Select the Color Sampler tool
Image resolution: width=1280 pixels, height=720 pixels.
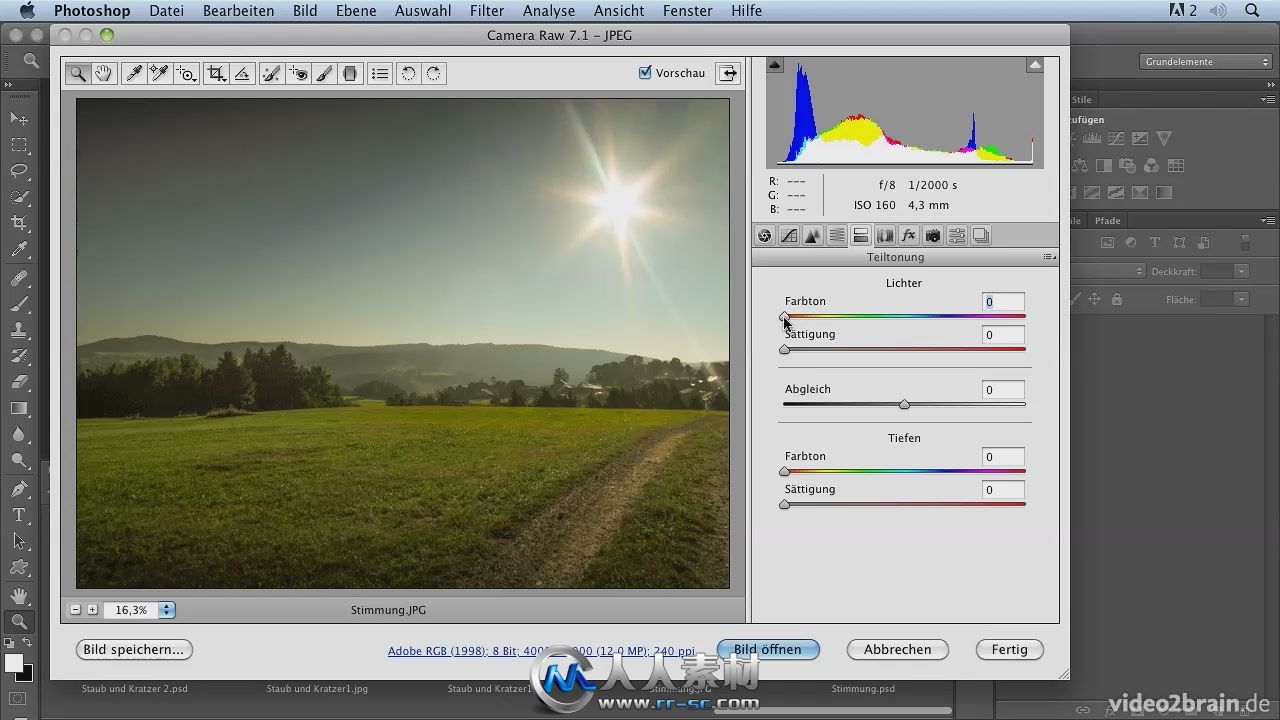(x=159, y=73)
